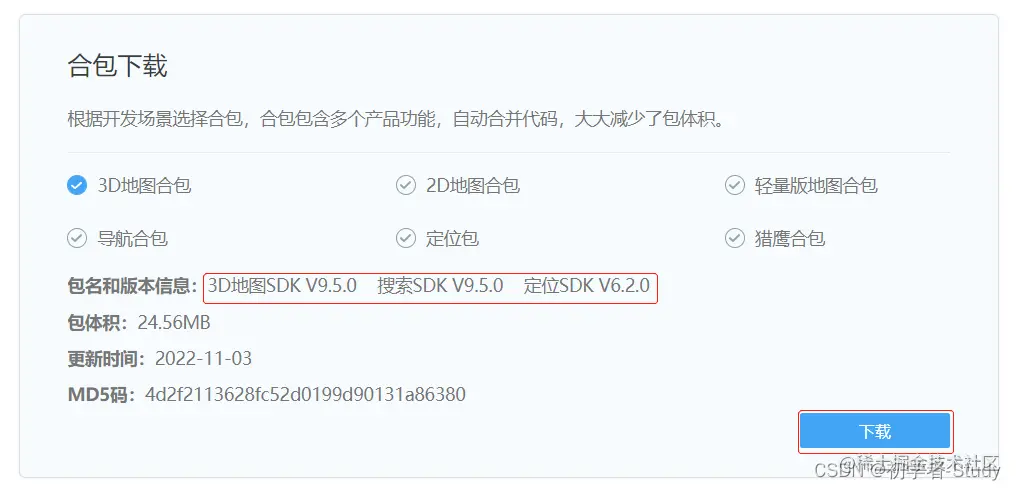Viewport: 1016px width, 490px height.
Task: Pick the 定位包 package label
Action: [x=452, y=239]
